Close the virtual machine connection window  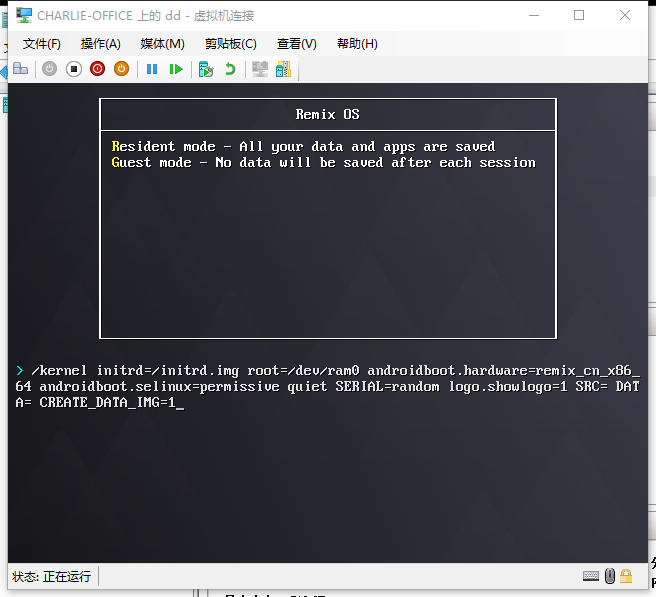tap(625, 15)
